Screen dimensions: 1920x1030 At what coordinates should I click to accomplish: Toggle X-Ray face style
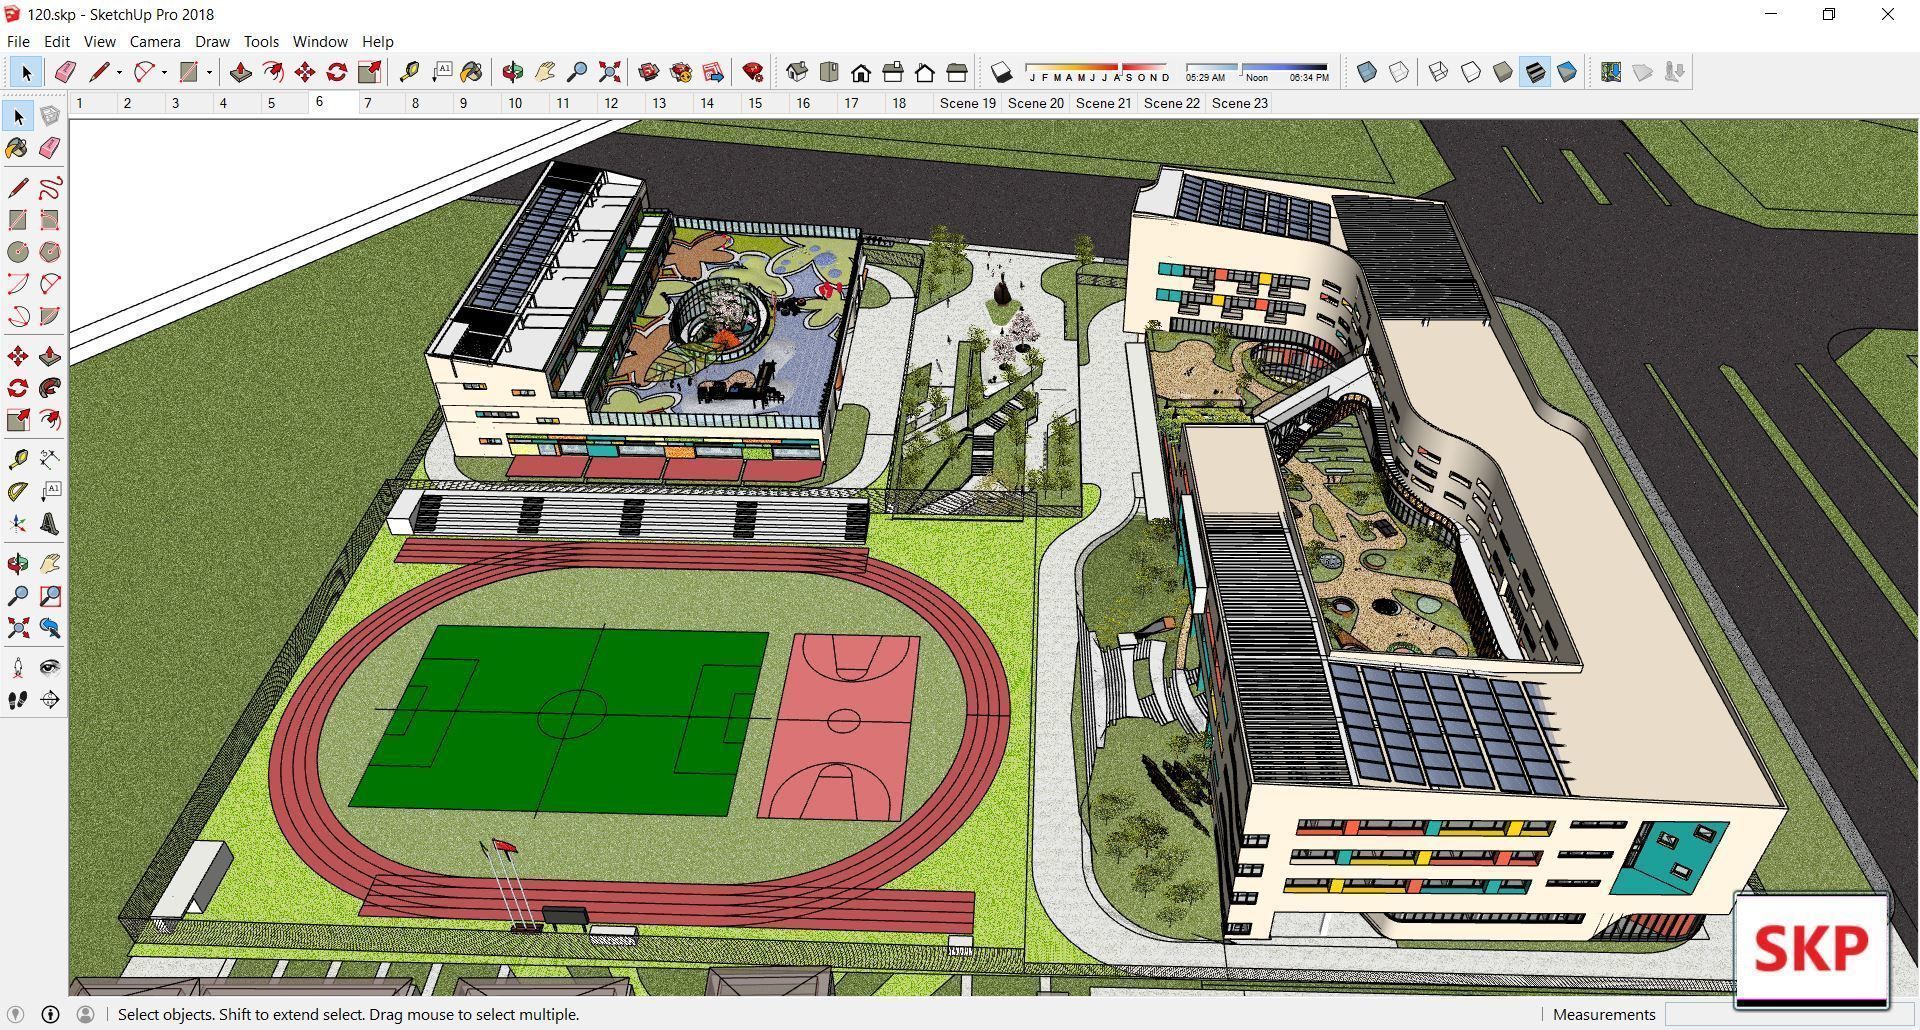1367,72
